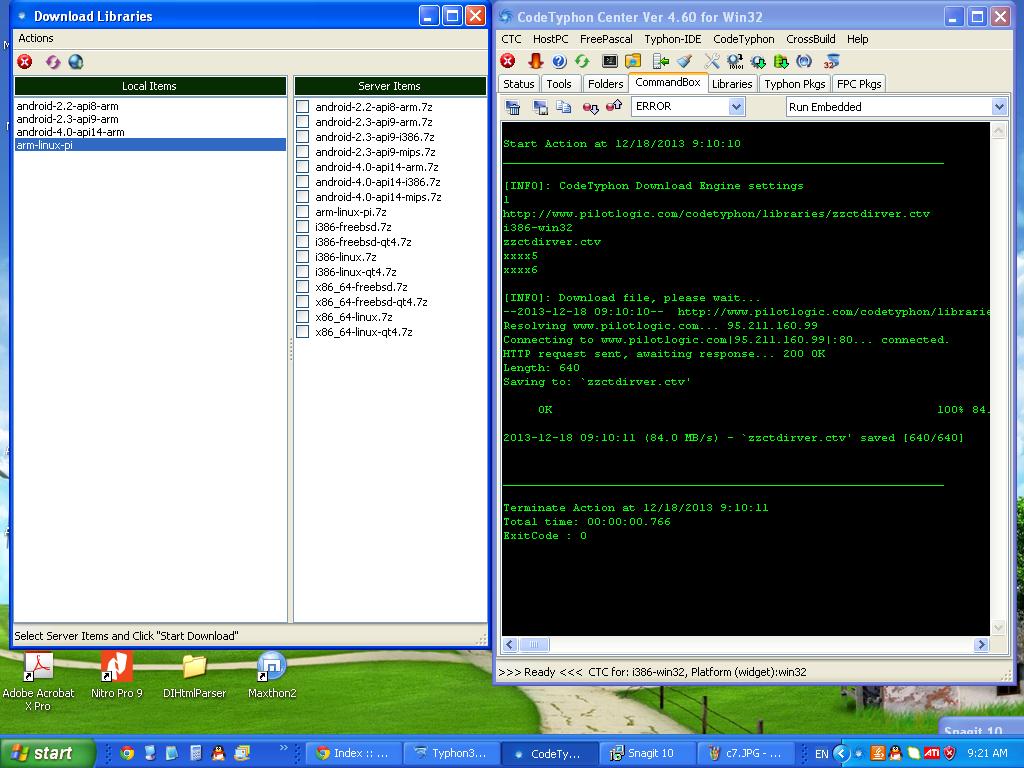Open the Windows start button
The width and height of the screenshot is (1024, 768).
46,753
